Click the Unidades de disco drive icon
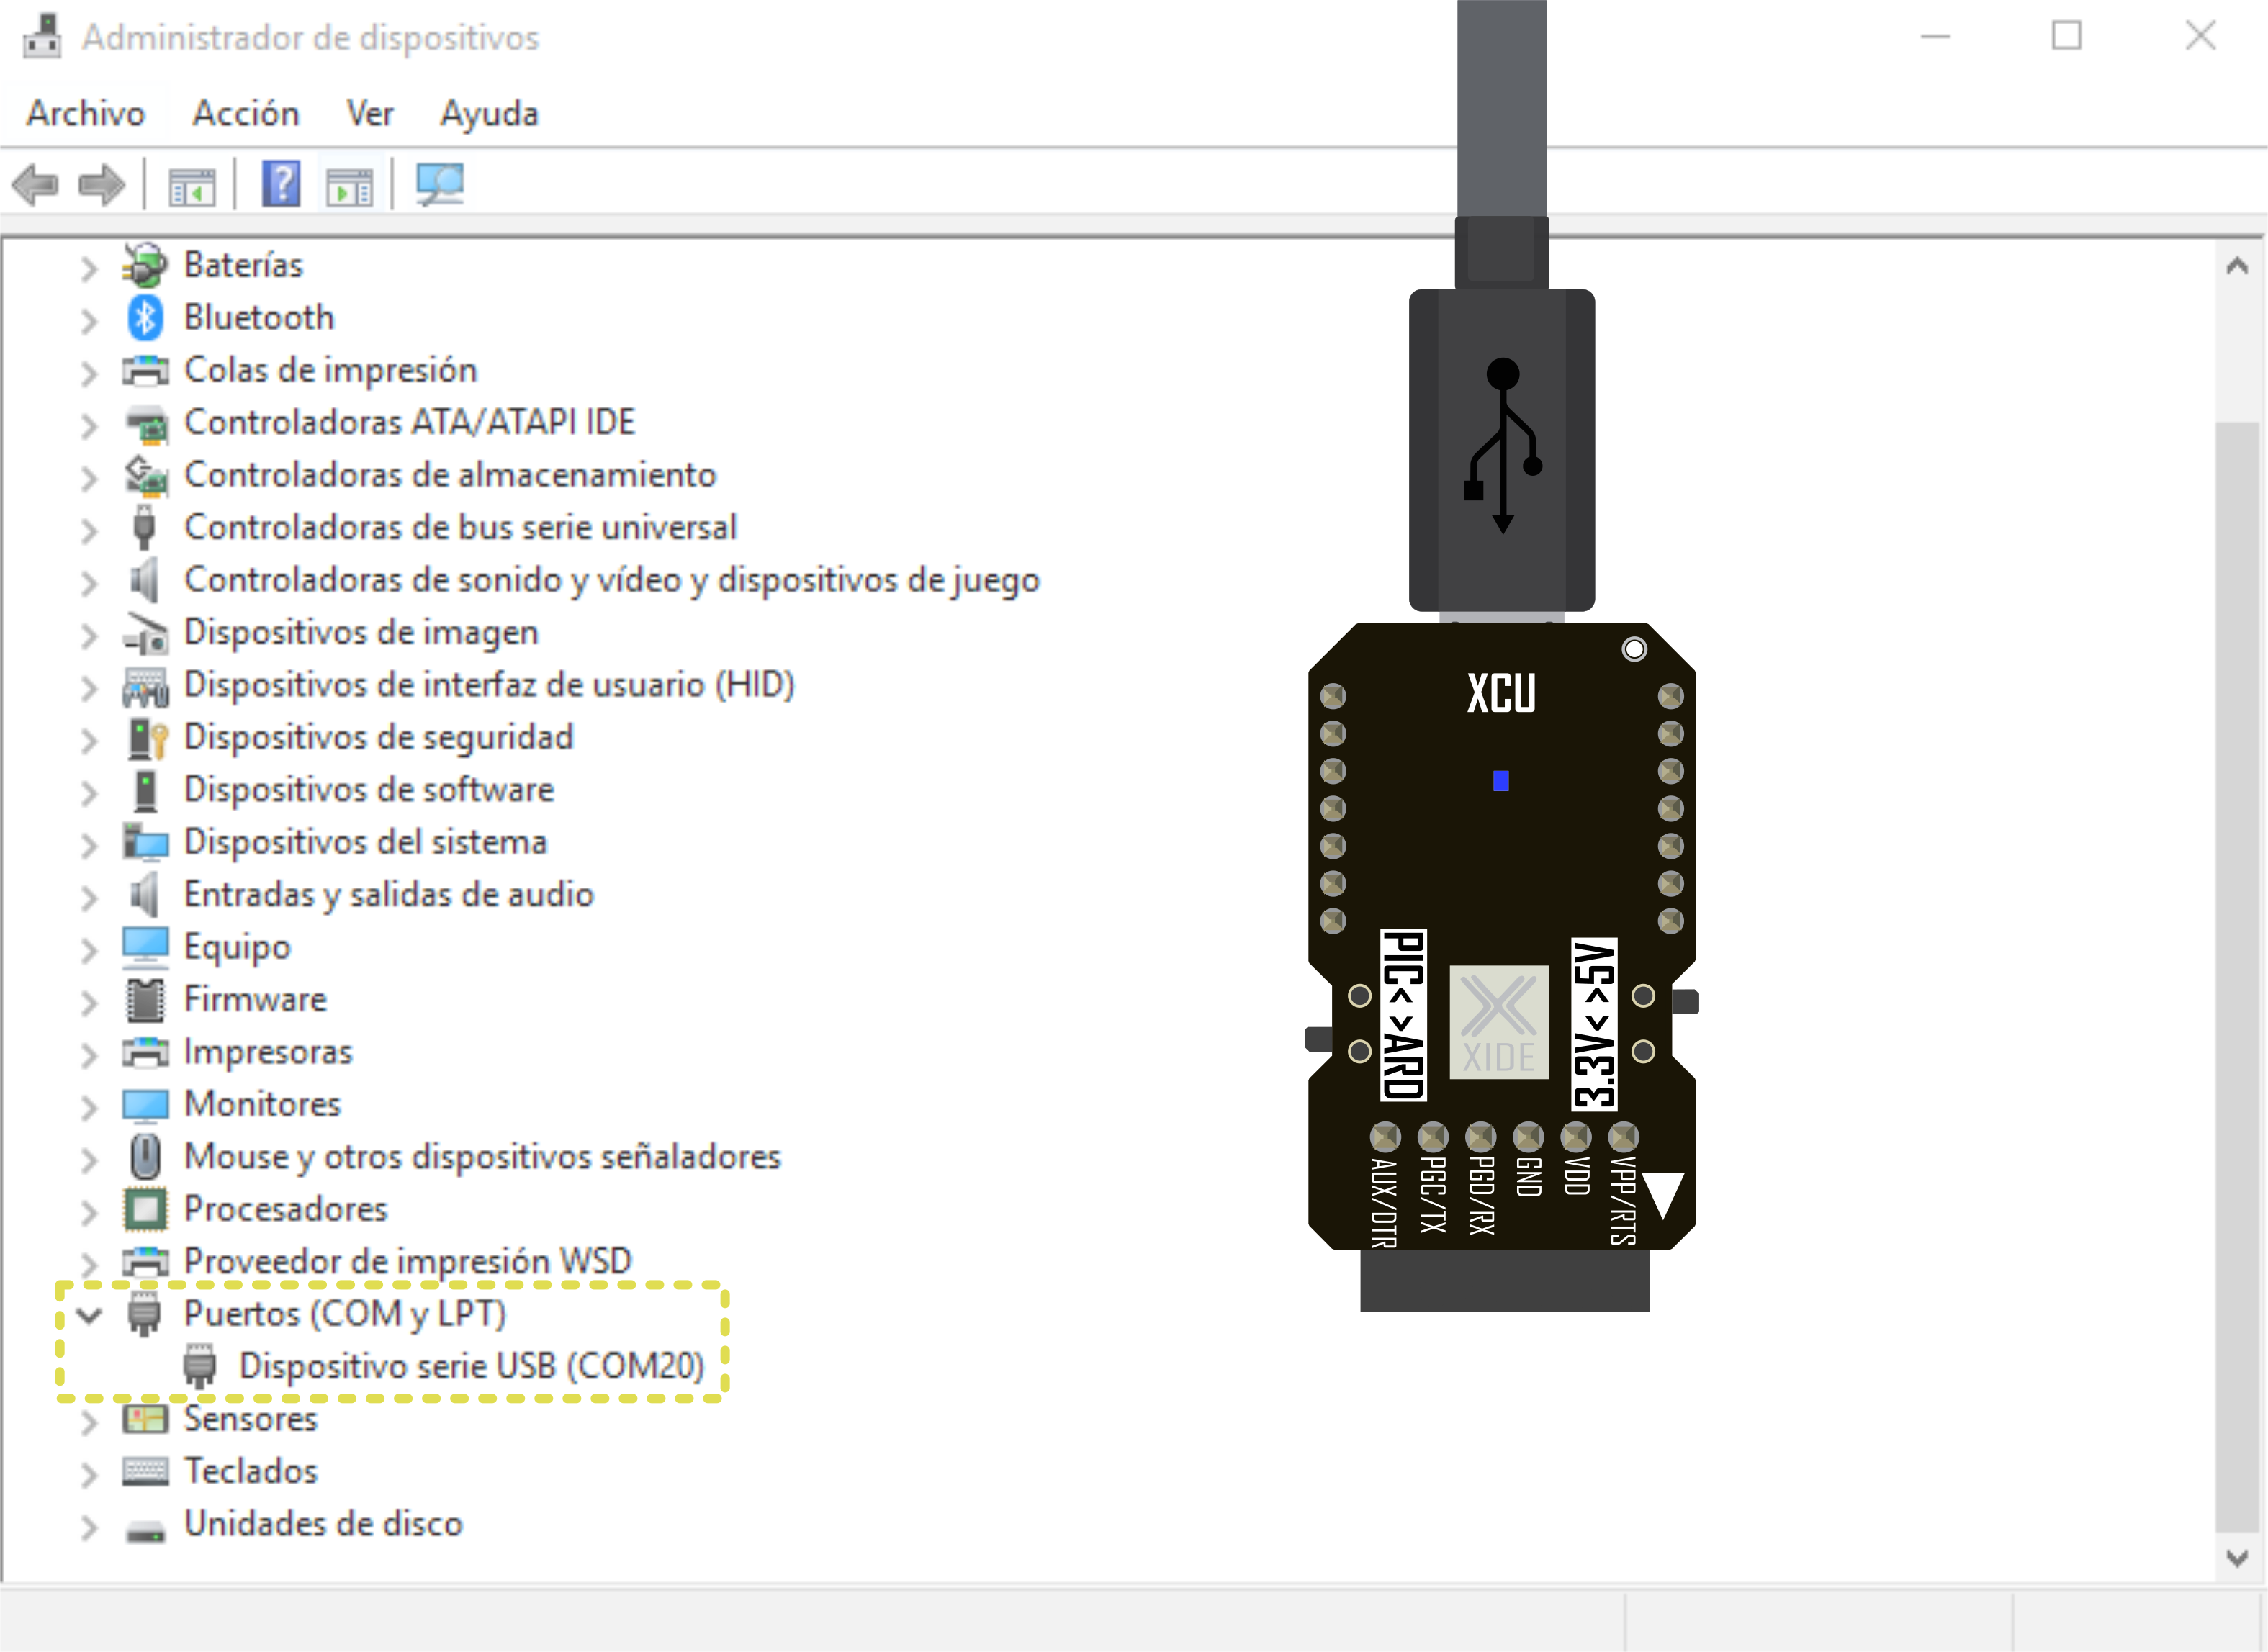This screenshot has width=2268, height=1652. [x=146, y=1530]
